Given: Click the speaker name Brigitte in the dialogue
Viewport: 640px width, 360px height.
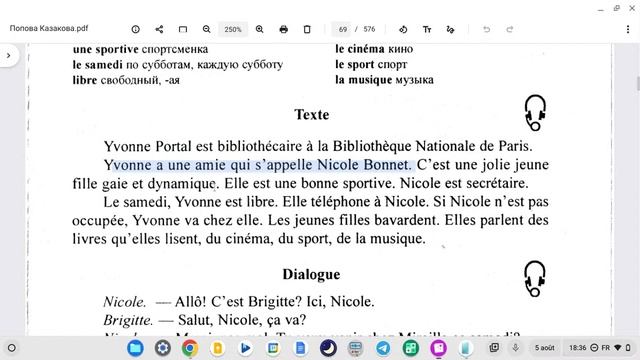Looking at the screenshot, I should click(128, 320).
